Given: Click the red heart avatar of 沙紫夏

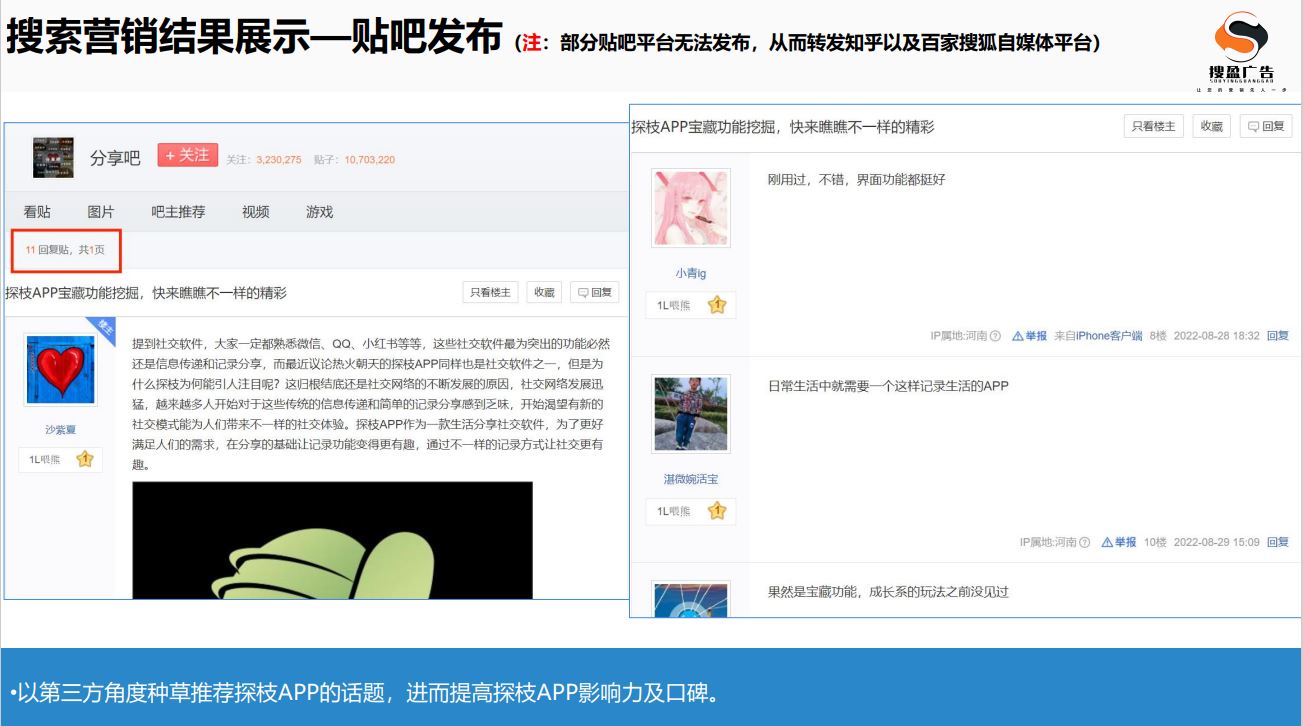Looking at the screenshot, I should pyautogui.click(x=61, y=369).
